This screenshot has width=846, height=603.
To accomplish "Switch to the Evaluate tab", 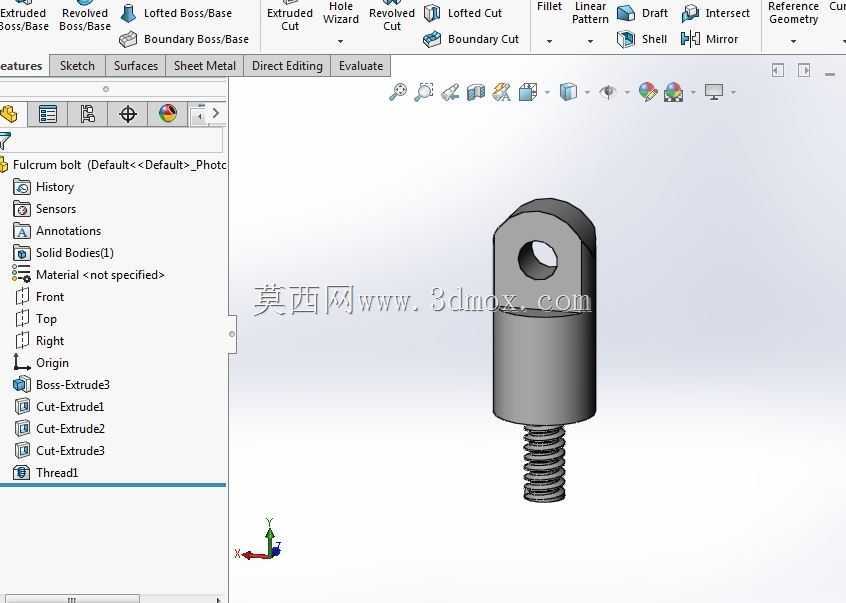I will [x=361, y=66].
